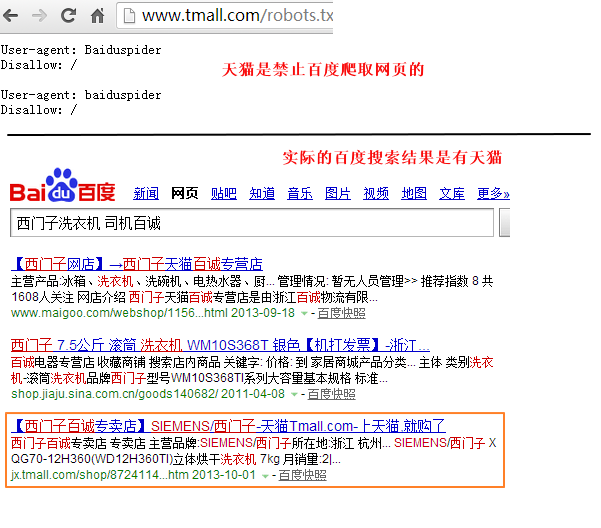Click the second 'Disallow: /' line below lowercase baiduspider
601x528 pixels.
[x=39, y=110]
